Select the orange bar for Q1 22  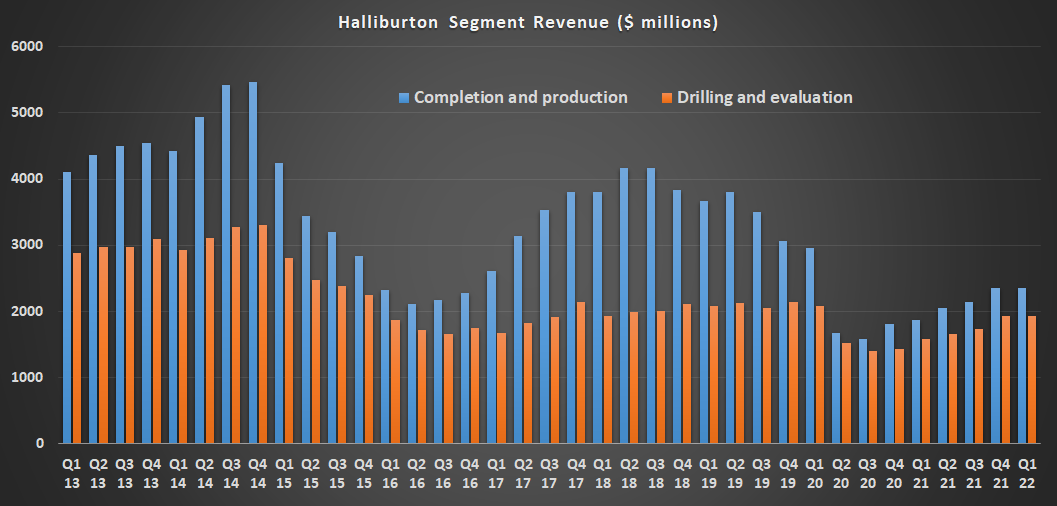pyautogui.click(x=1033, y=379)
